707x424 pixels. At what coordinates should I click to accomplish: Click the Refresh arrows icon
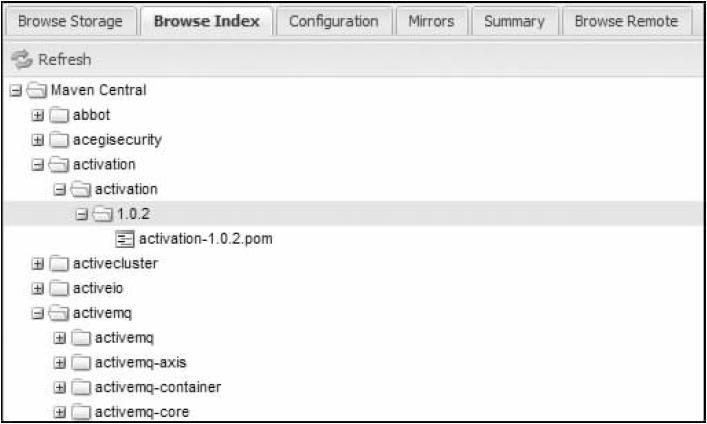click(25, 60)
